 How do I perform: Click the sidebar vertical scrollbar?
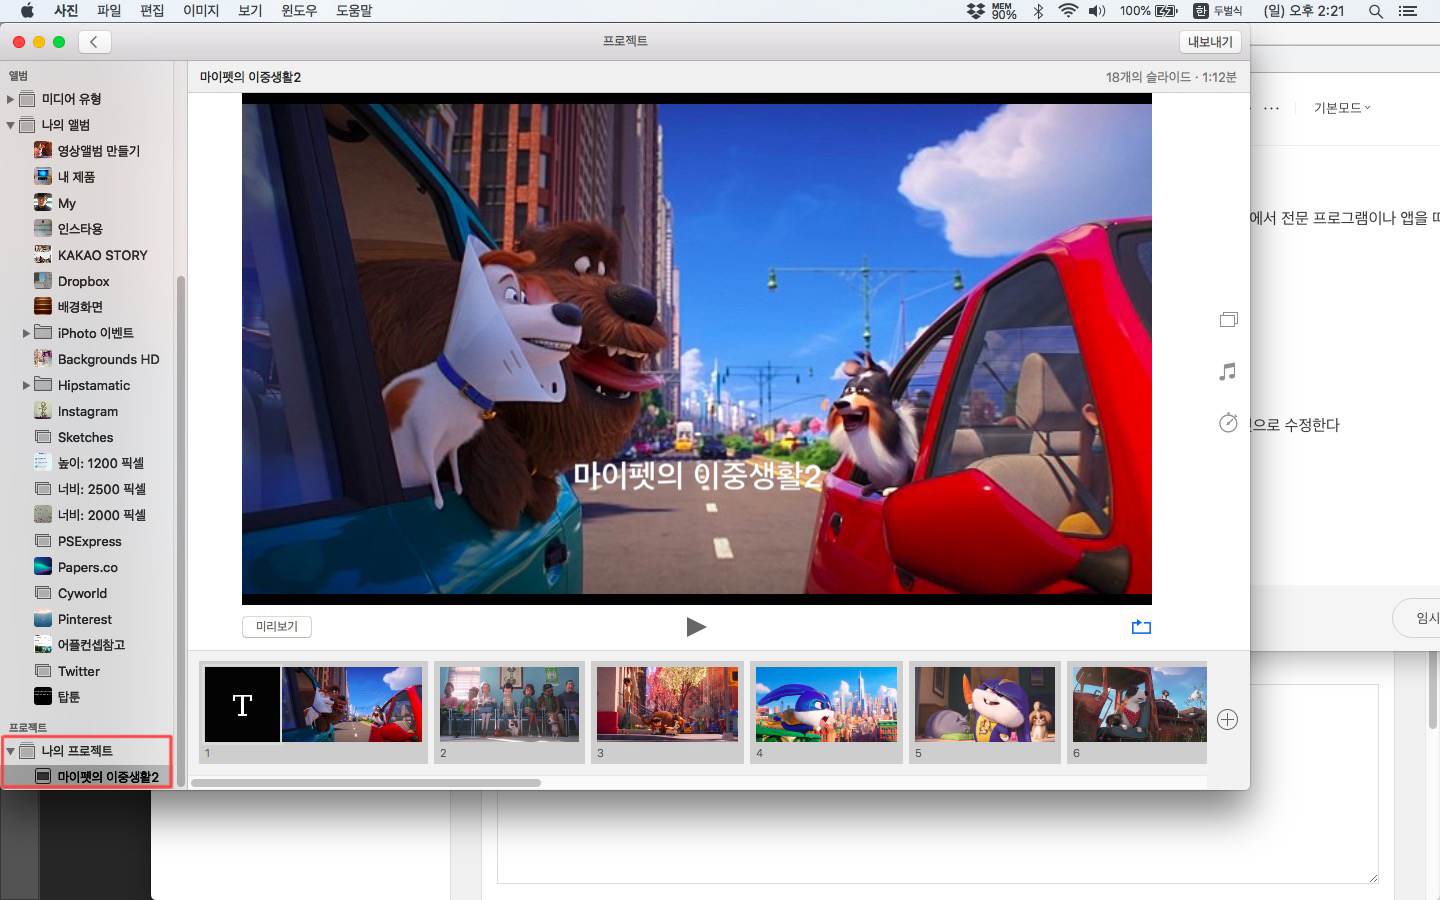point(181,530)
